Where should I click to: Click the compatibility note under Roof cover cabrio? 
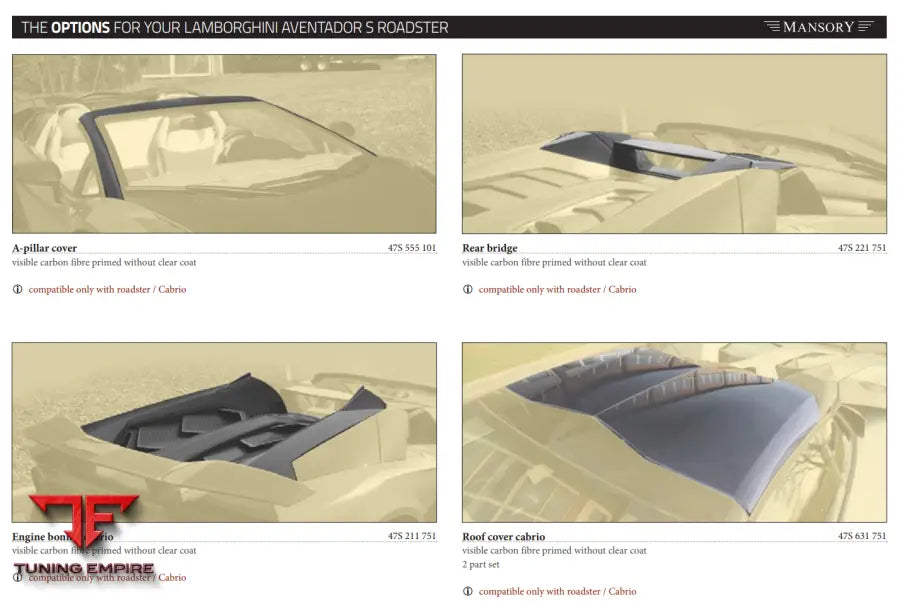point(557,591)
